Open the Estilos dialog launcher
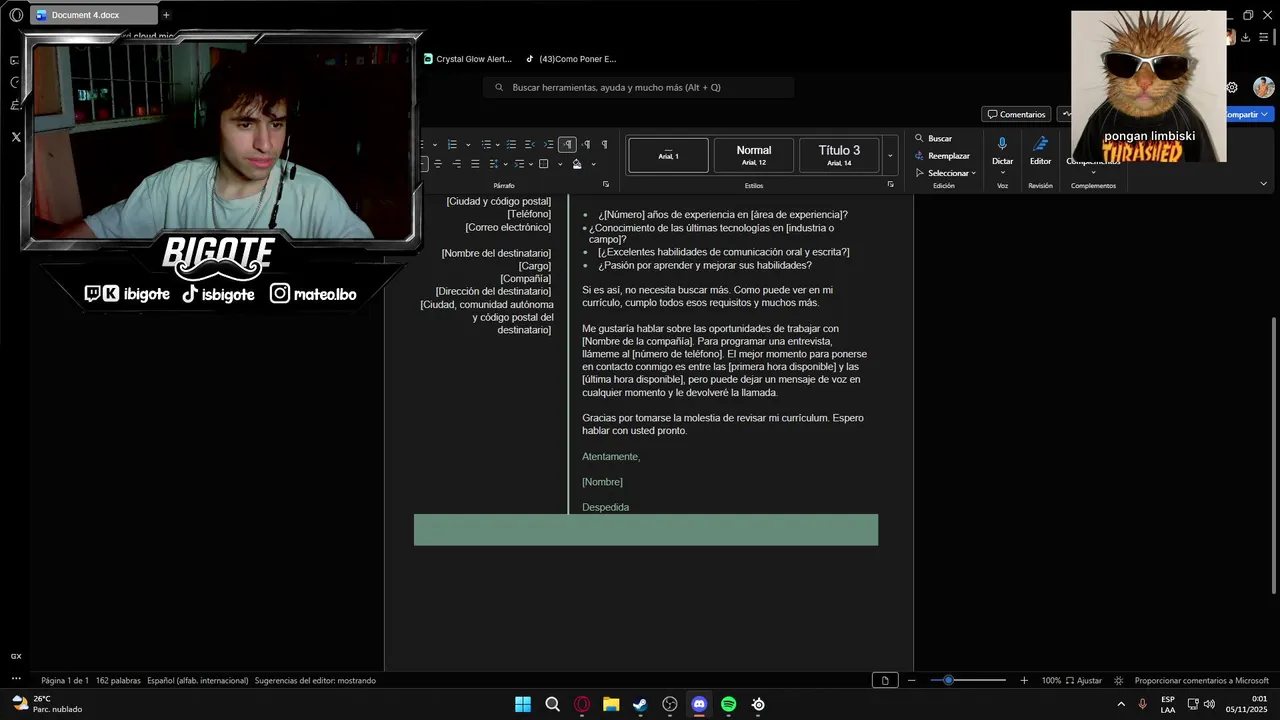1280x720 pixels. click(x=891, y=184)
